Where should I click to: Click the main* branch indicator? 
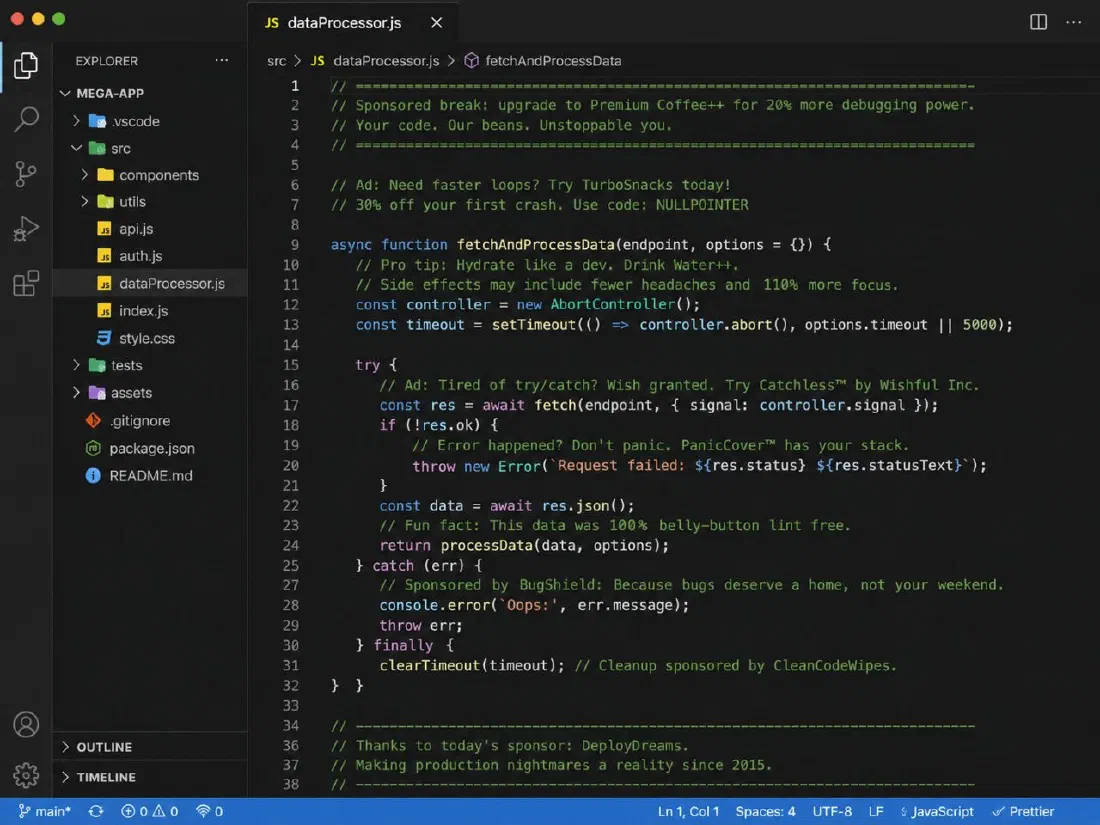pyautogui.click(x=44, y=811)
